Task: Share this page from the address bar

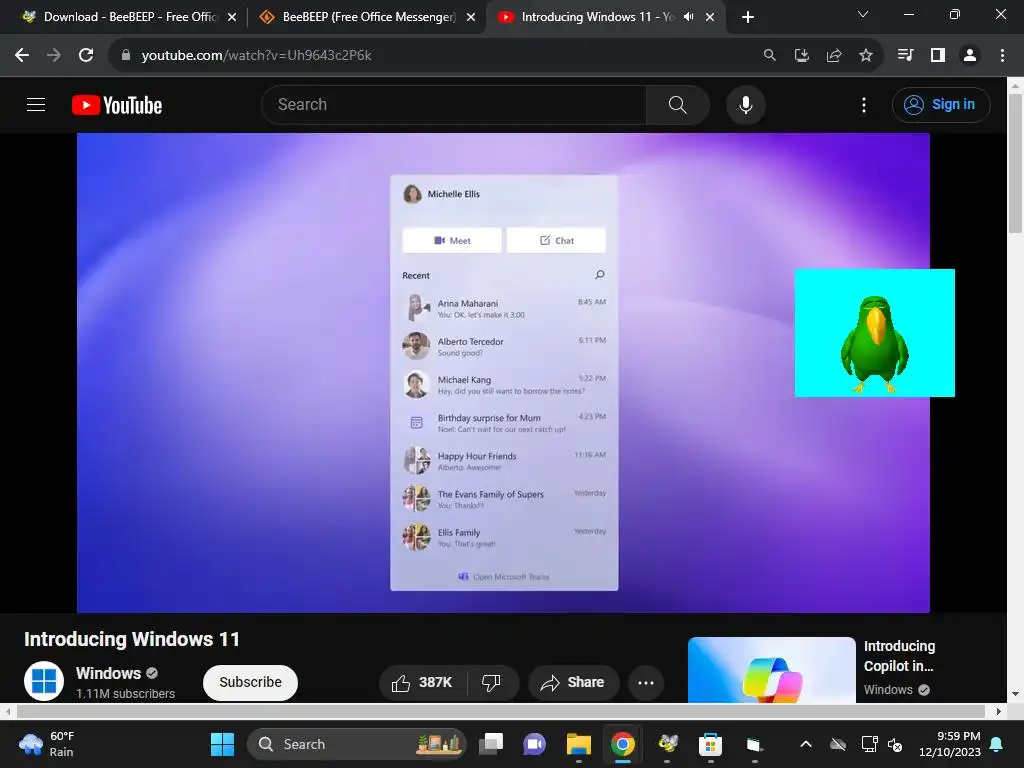Action: pos(834,56)
